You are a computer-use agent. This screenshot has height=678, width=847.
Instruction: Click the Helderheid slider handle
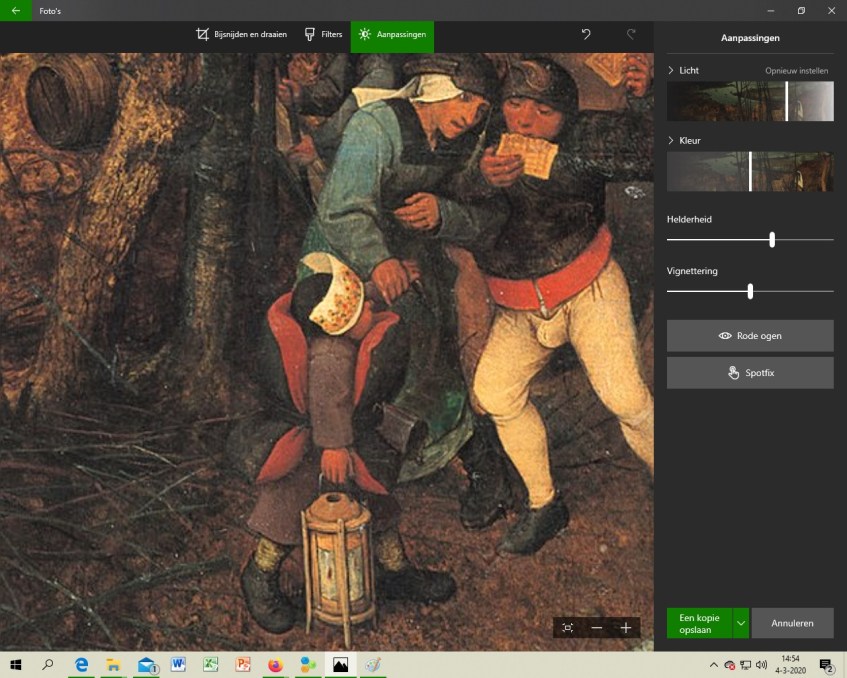pos(772,240)
